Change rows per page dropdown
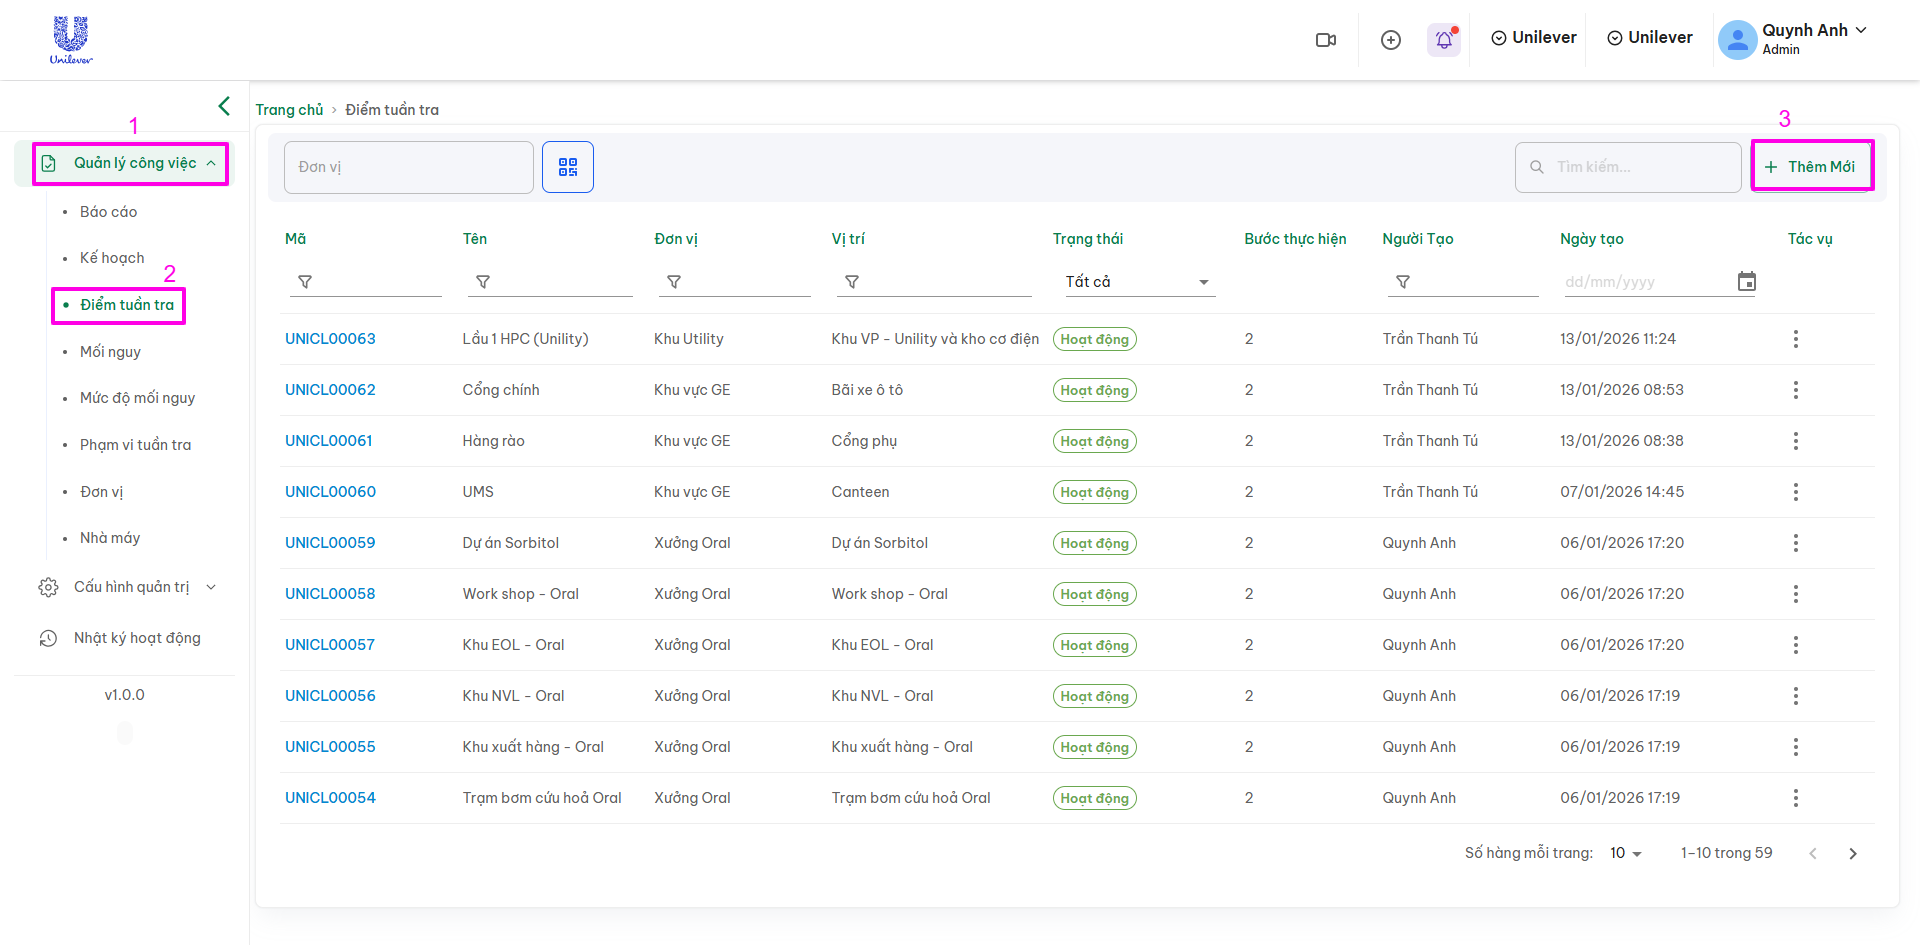This screenshot has width=1920, height=945. [x=1626, y=853]
